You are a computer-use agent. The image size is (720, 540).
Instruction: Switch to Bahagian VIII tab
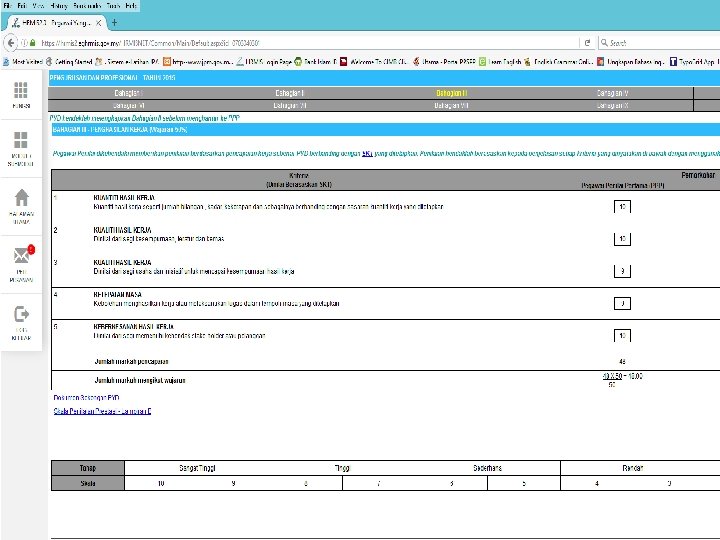coord(451,106)
